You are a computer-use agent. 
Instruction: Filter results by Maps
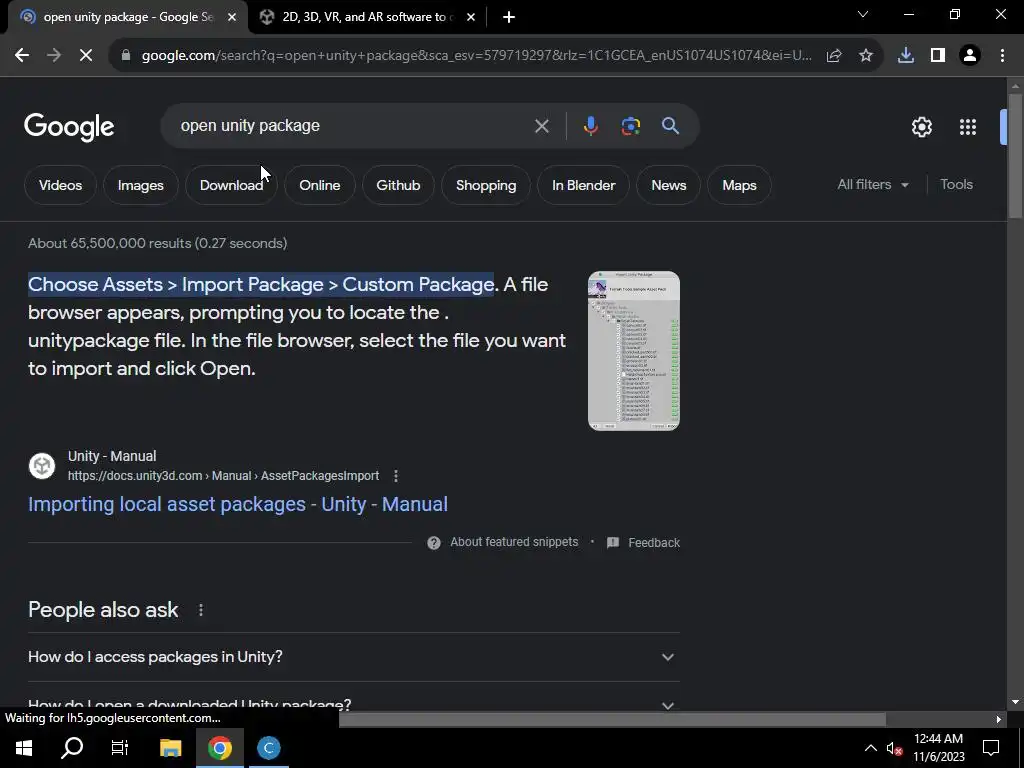coord(739,185)
